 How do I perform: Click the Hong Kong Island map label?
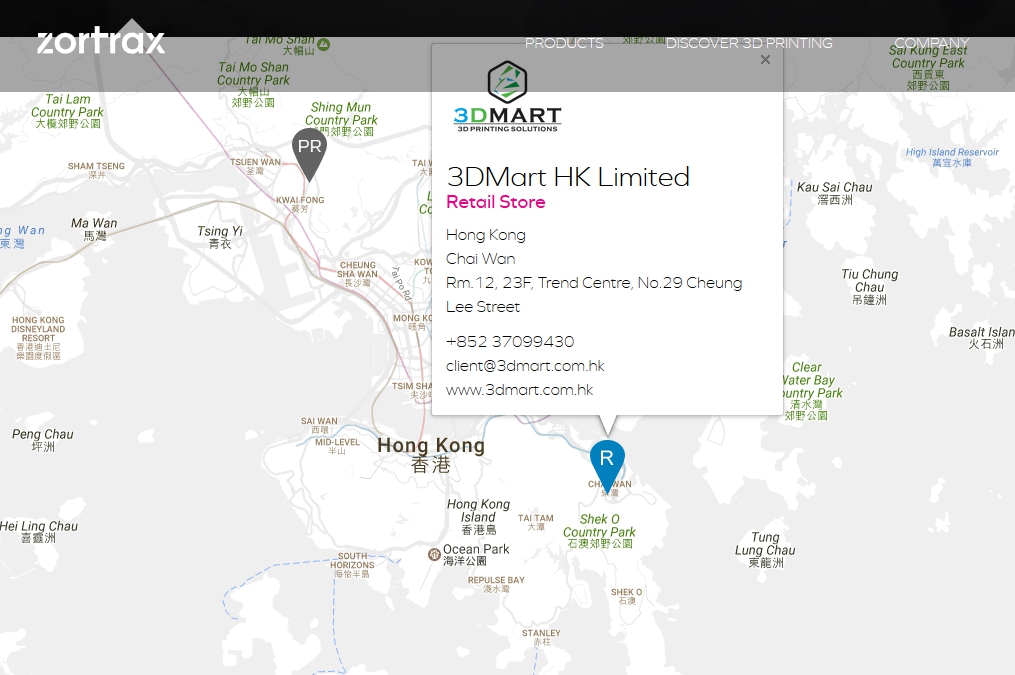click(x=478, y=517)
